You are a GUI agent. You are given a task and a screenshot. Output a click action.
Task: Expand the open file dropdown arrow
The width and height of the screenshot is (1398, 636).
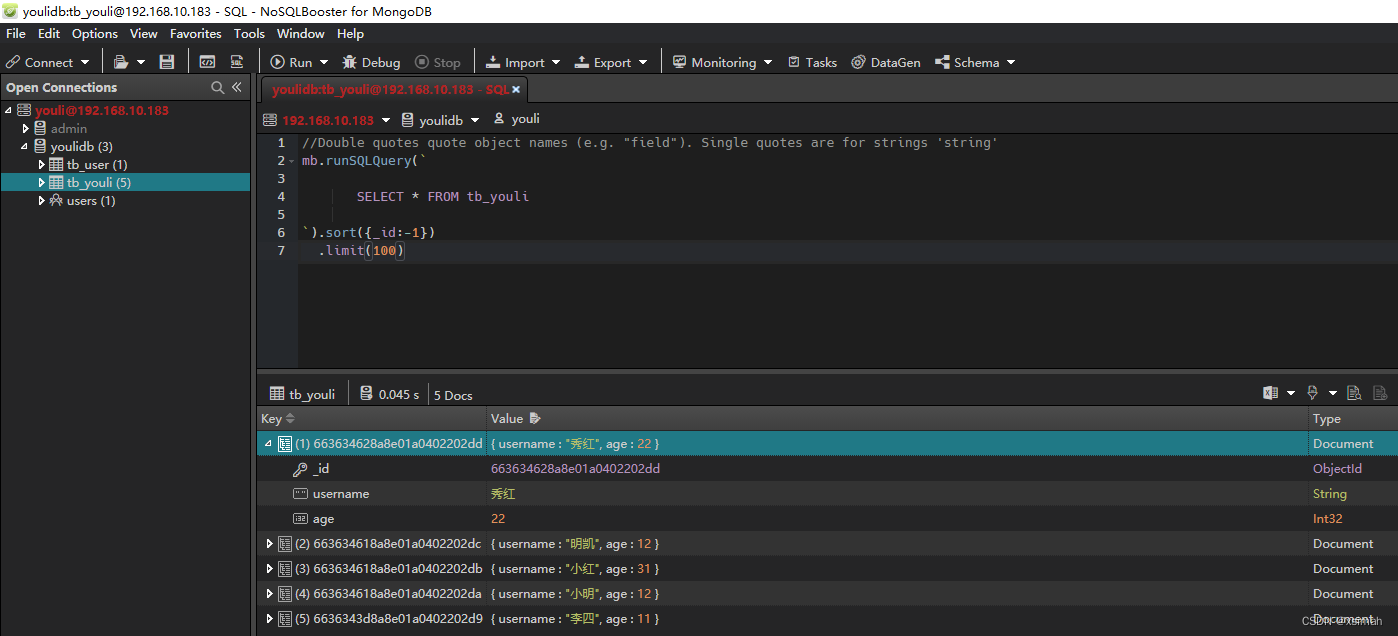click(x=141, y=62)
